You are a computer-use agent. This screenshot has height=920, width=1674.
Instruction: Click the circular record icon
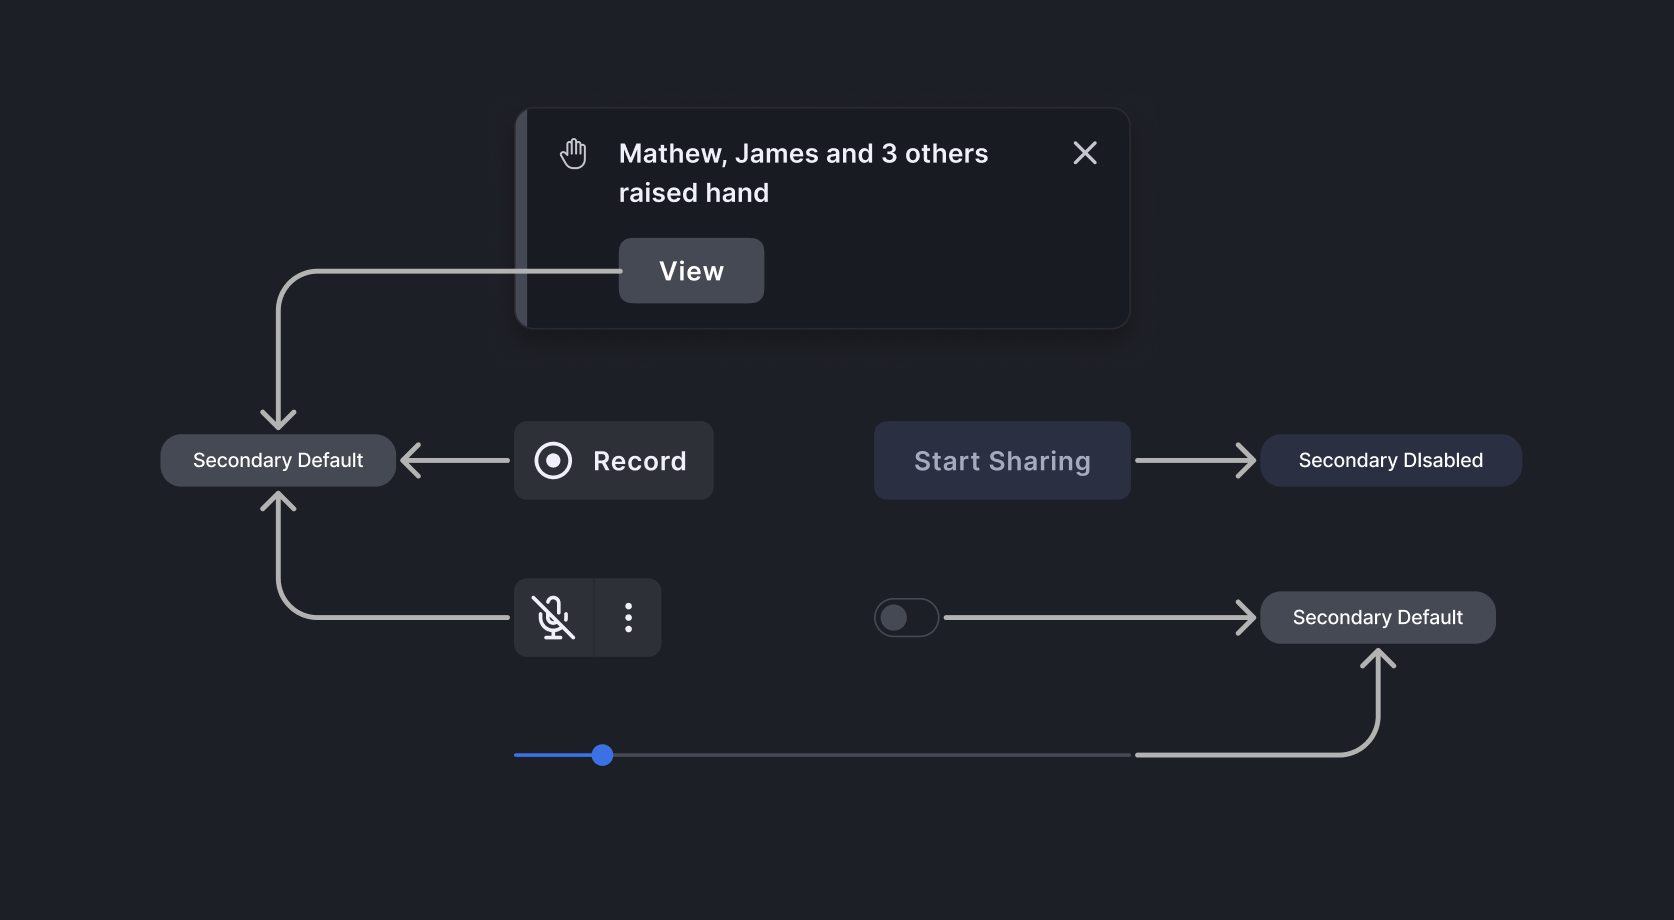[553, 461]
